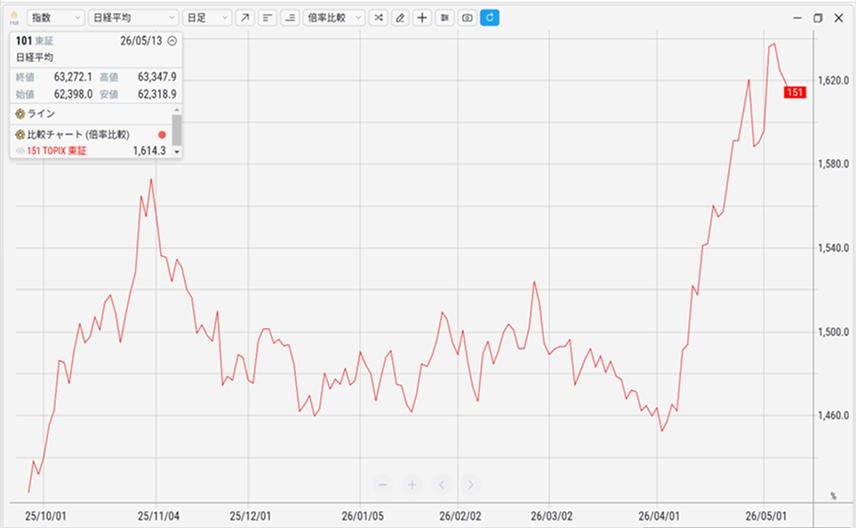Click the 1,614.3 TOPIX value
Image resolution: width=856 pixels, height=528 pixels.
pos(150,151)
